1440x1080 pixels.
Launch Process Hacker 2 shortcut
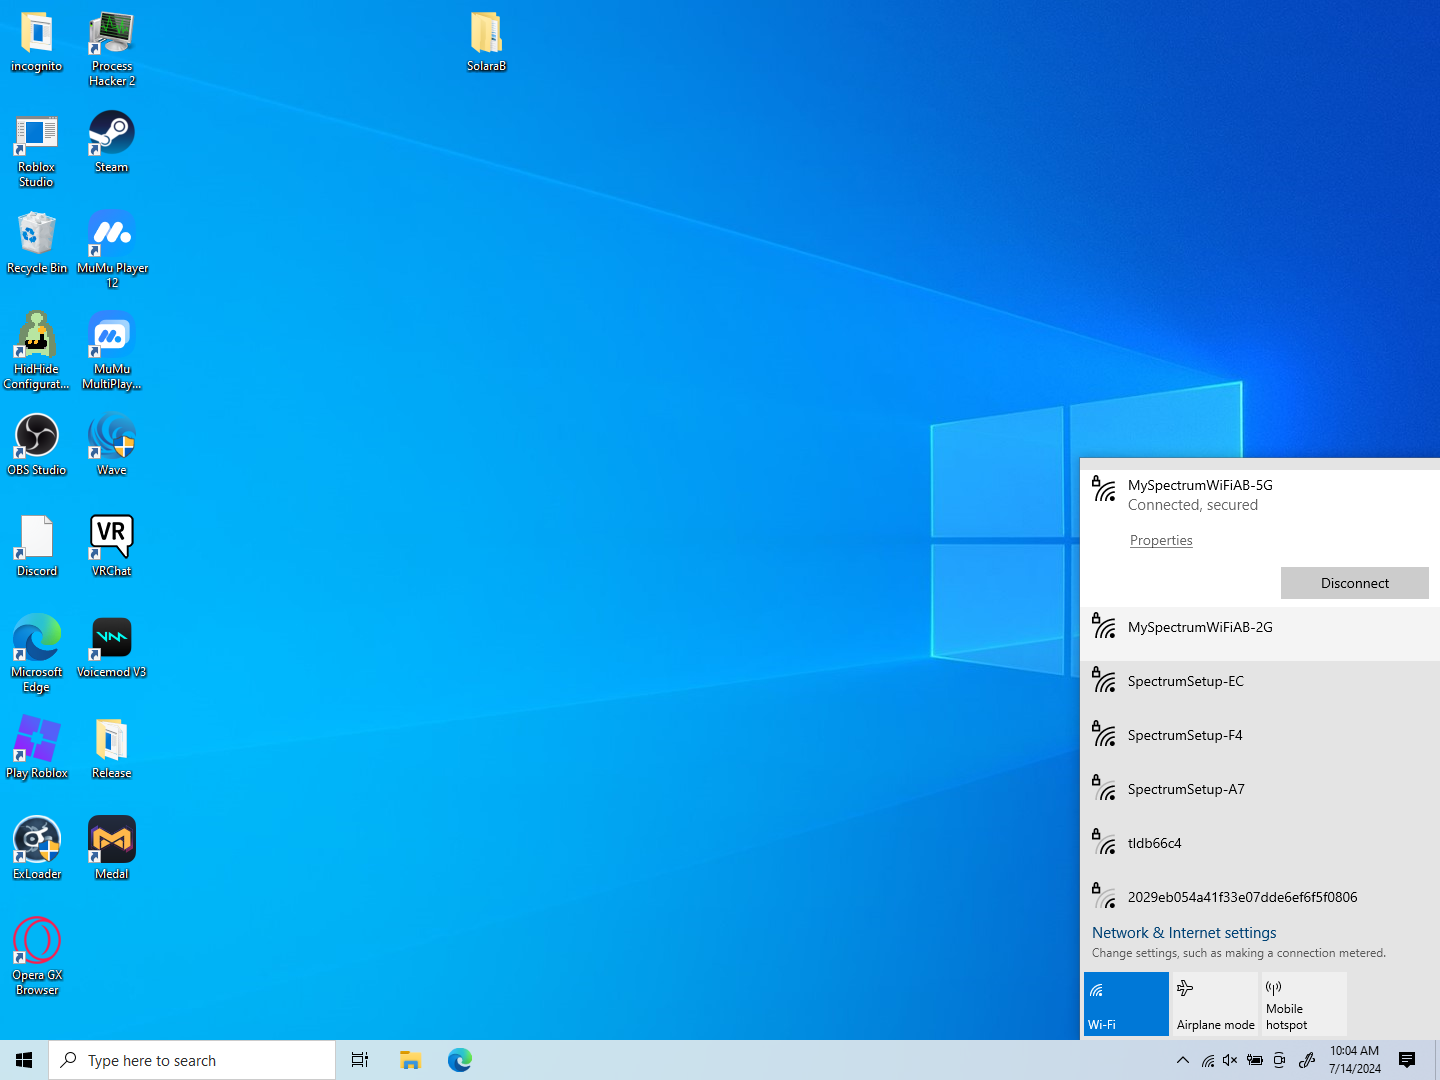click(112, 50)
